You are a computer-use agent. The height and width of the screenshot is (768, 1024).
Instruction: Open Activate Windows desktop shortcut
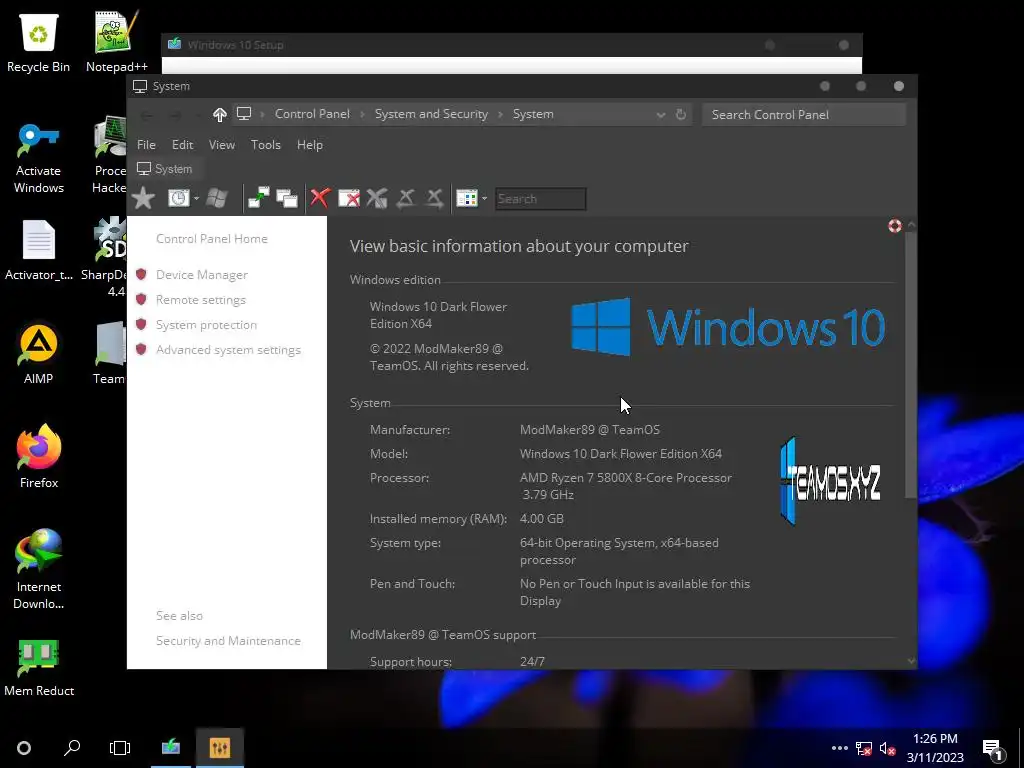[39, 158]
